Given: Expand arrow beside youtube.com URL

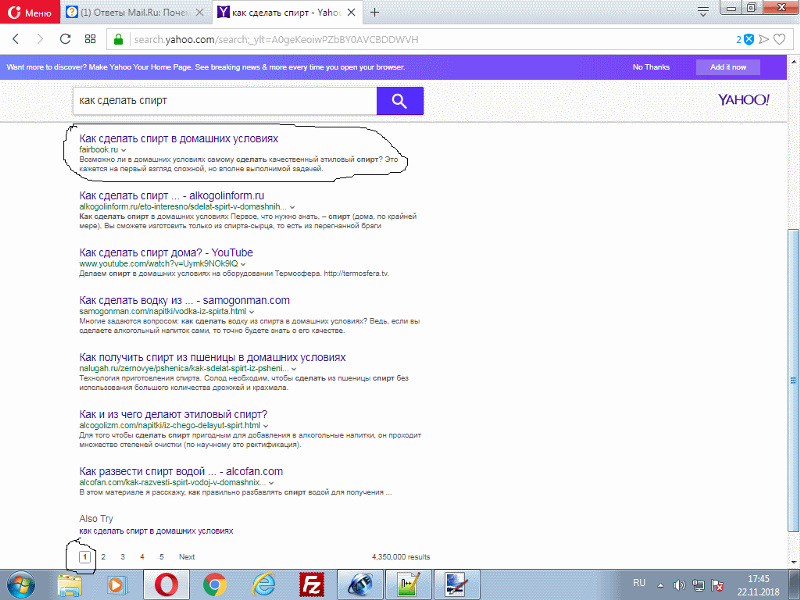Looking at the screenshot, I should (243, 264).
